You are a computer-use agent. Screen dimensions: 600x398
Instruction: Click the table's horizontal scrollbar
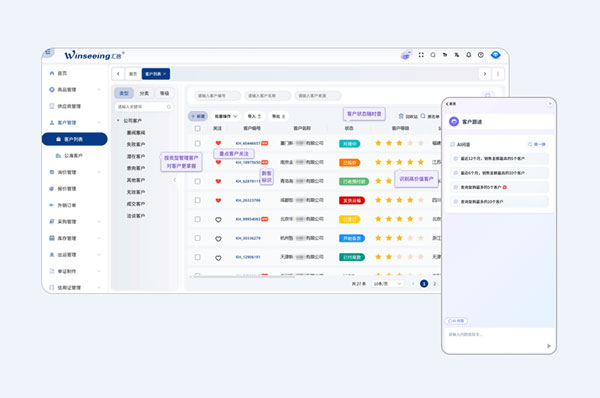243,276
